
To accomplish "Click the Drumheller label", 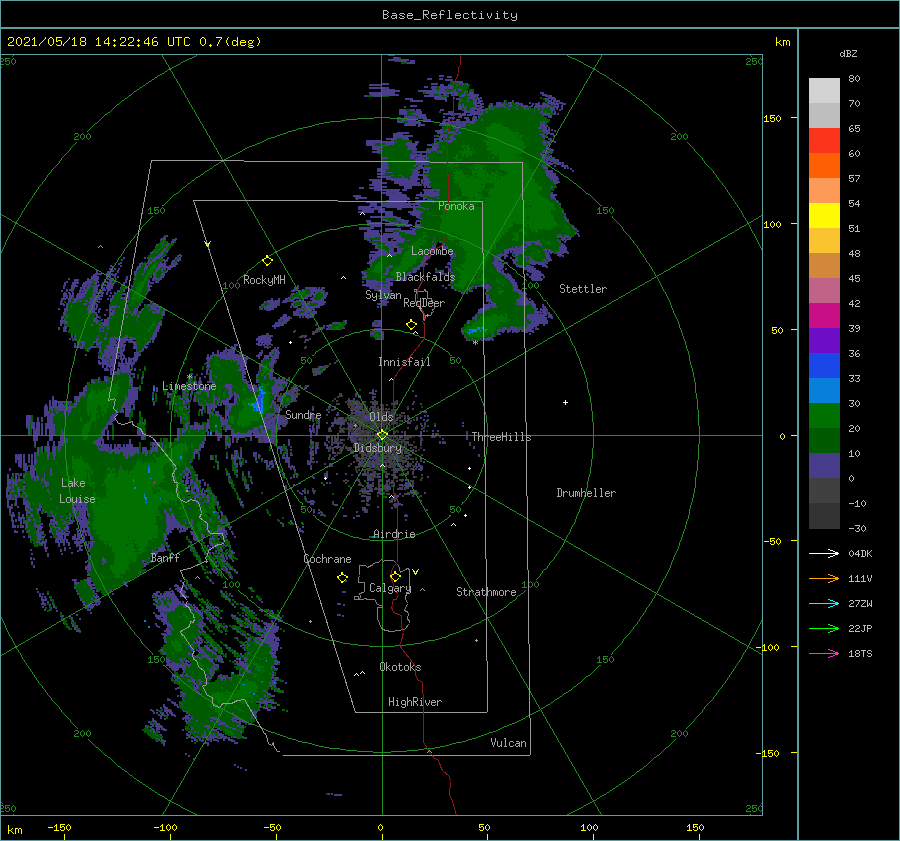I will coord(586,493).
